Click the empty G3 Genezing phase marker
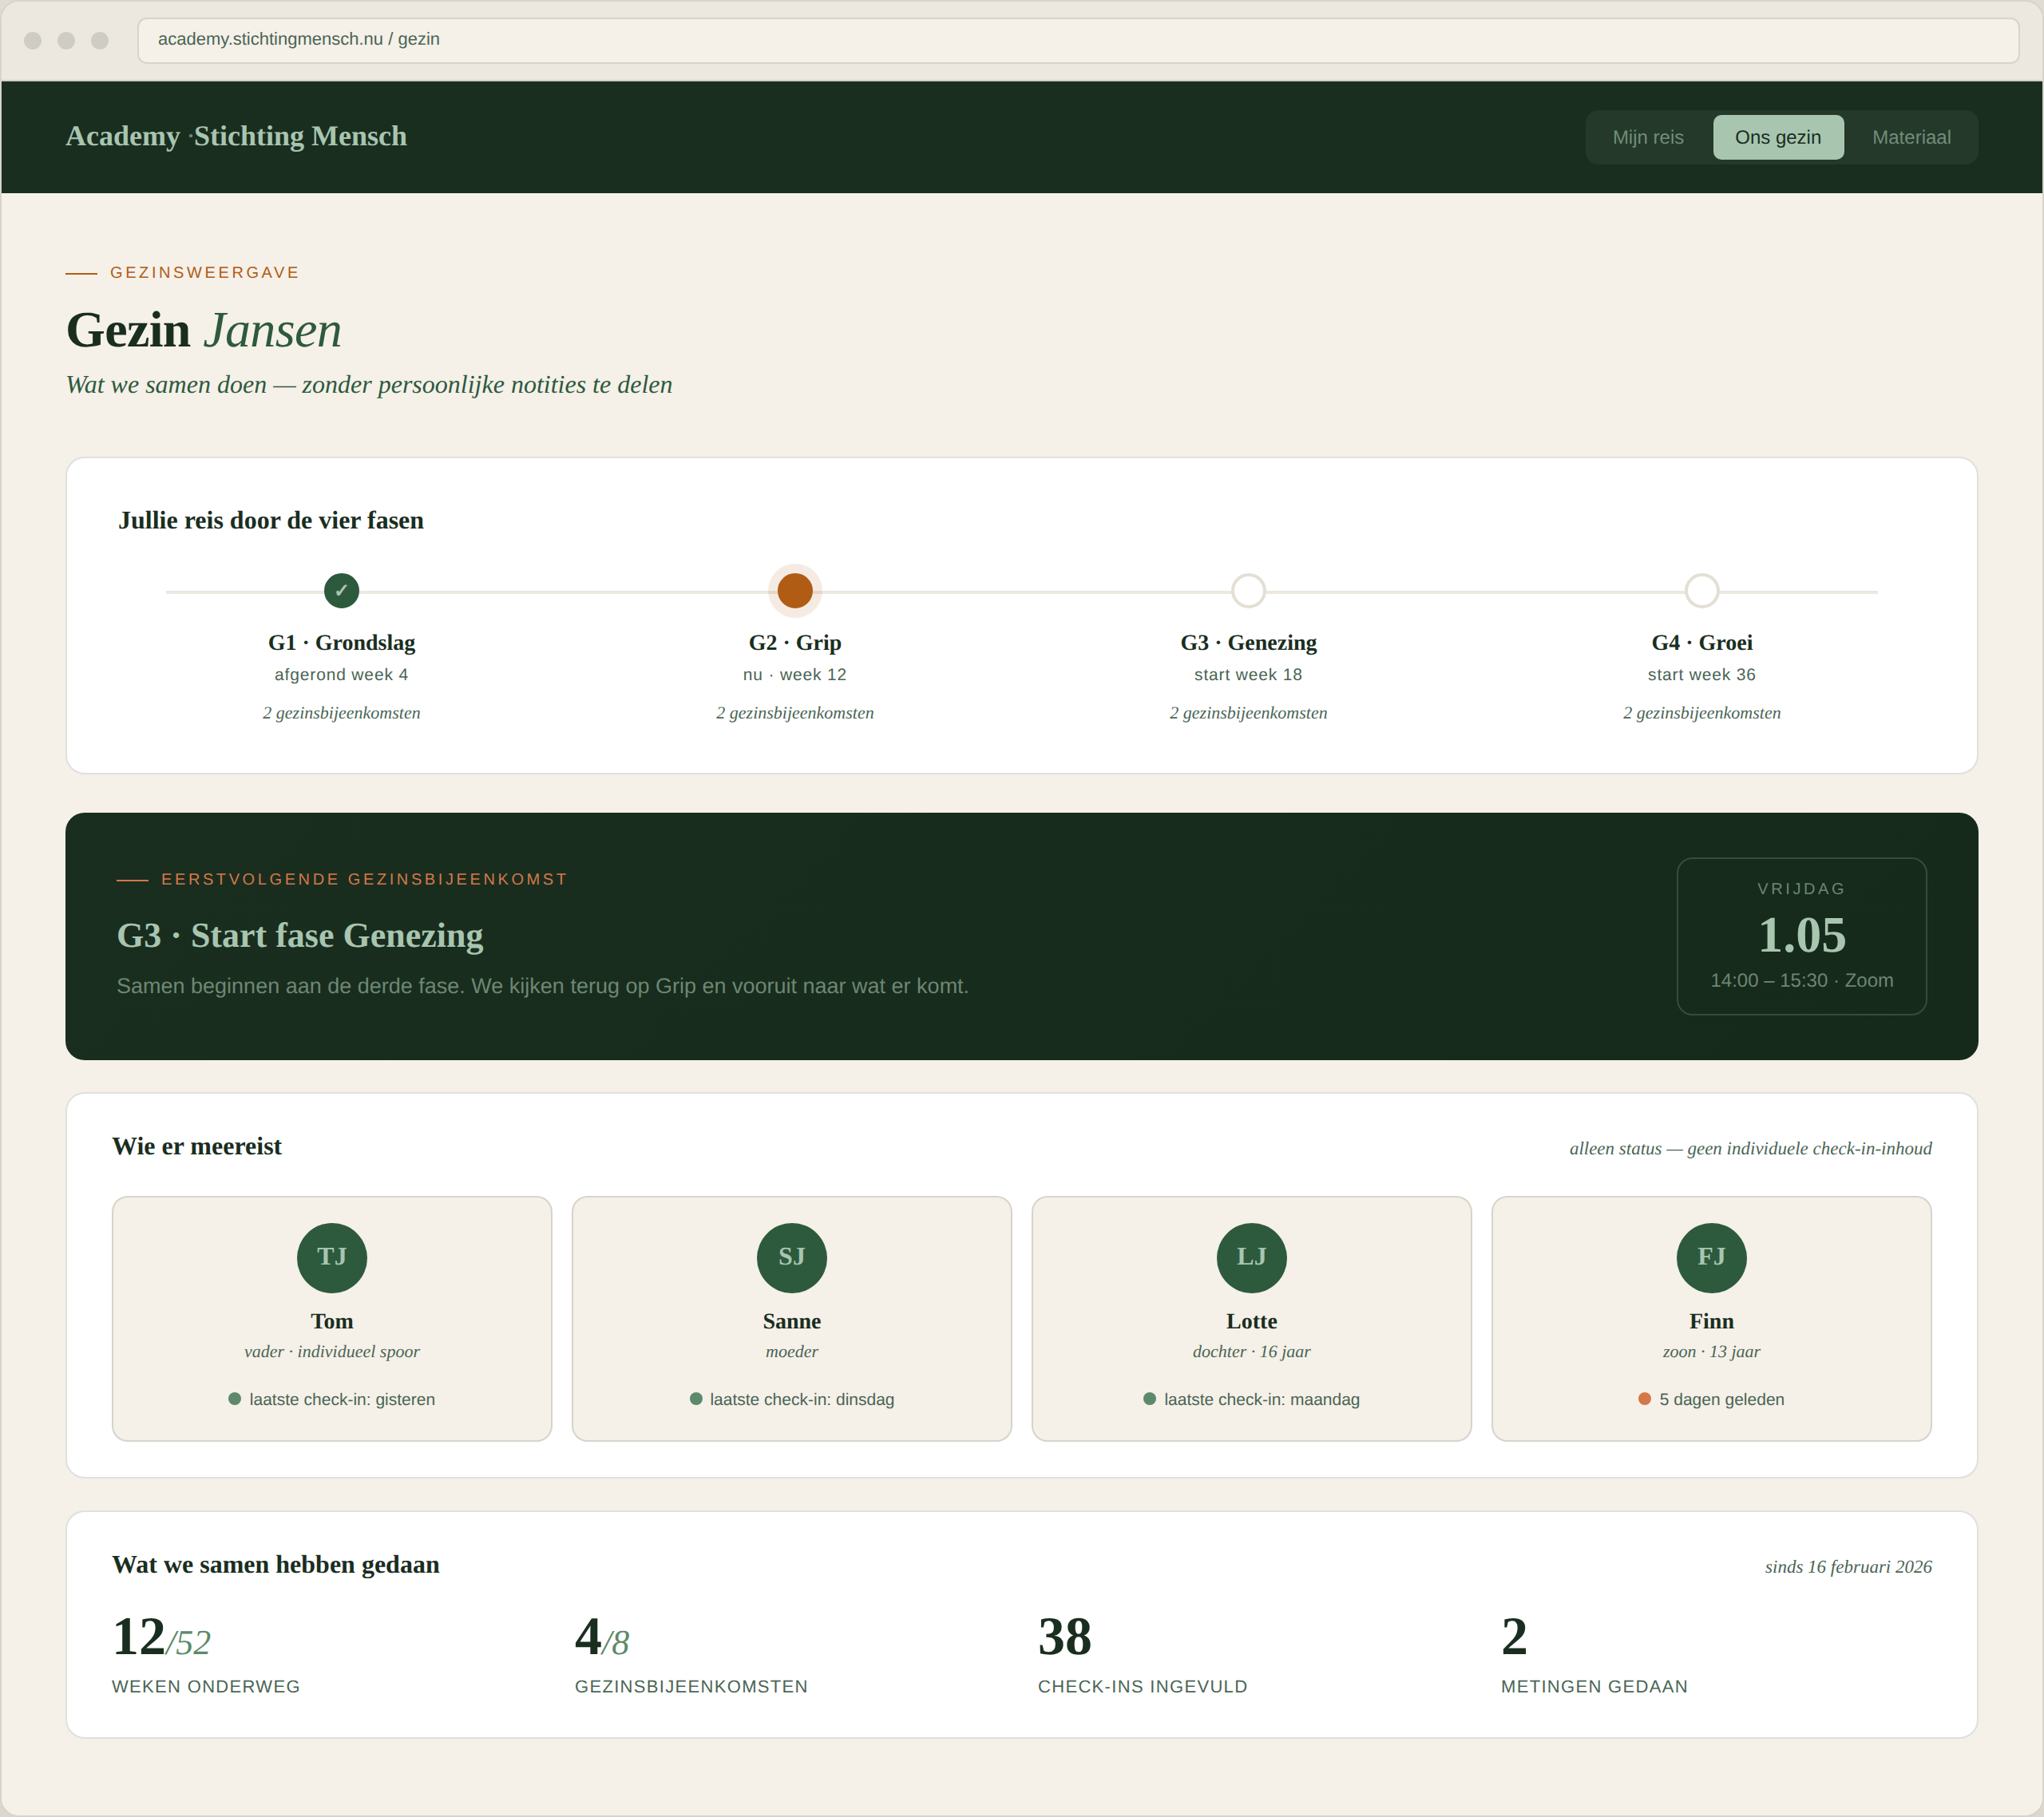 [x=1248, y=591]
